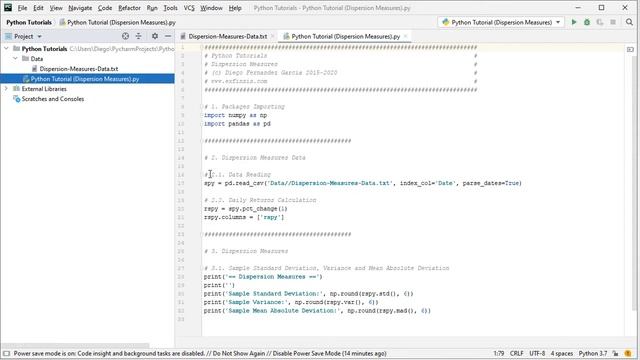Collapse the Python Tutorials root folder arrow
Image resolution: width=640 pixels, height=360 pixels.
(x=6, y=49)
